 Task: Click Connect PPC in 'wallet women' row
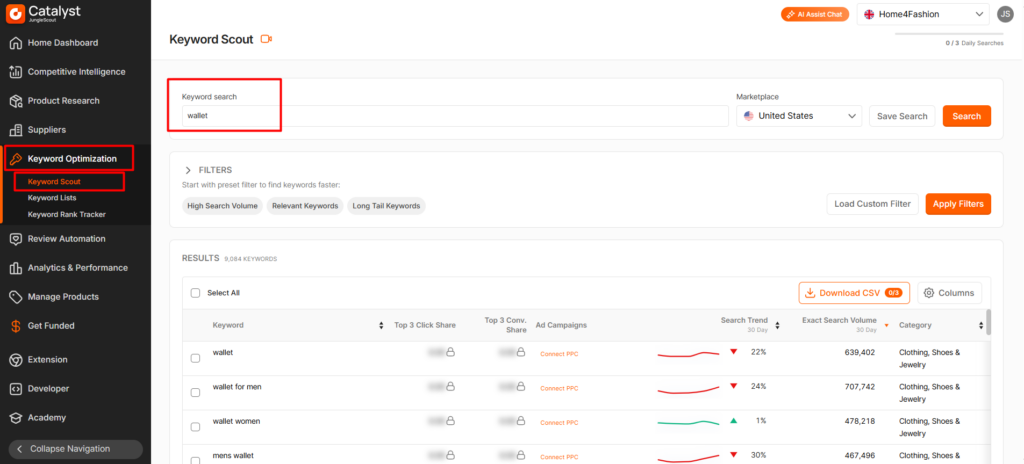coord(559,422)
